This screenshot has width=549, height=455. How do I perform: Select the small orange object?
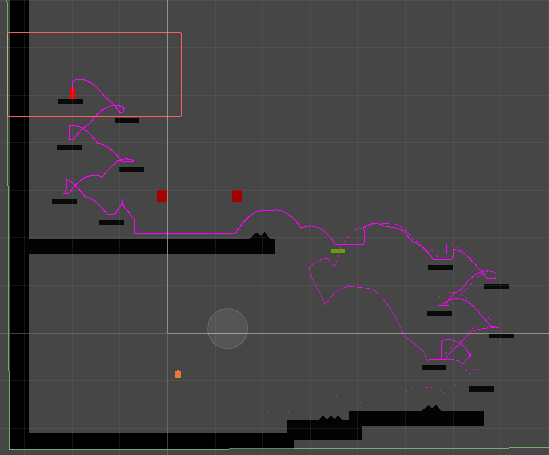(178, 374)
